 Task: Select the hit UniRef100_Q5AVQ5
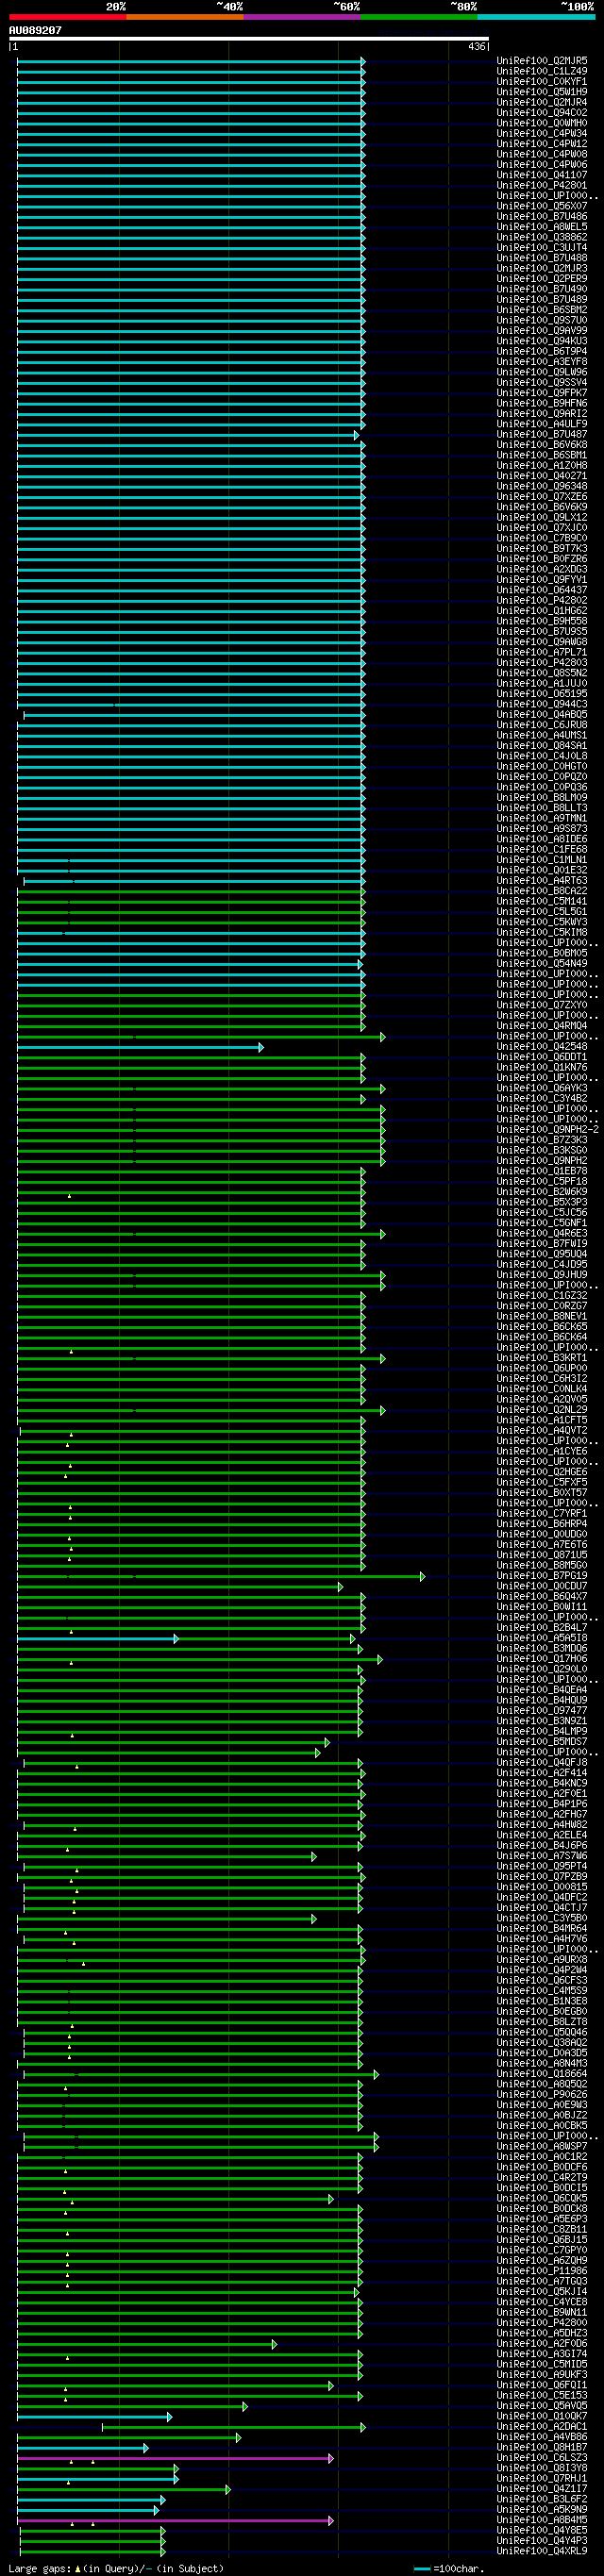[x=542, y=2406]
